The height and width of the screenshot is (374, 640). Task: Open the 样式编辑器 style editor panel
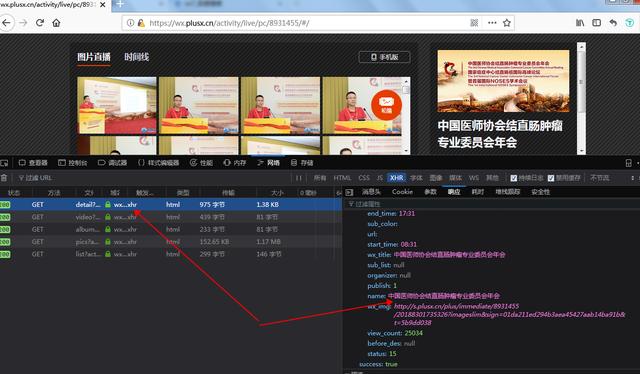(x=158, y=163)
